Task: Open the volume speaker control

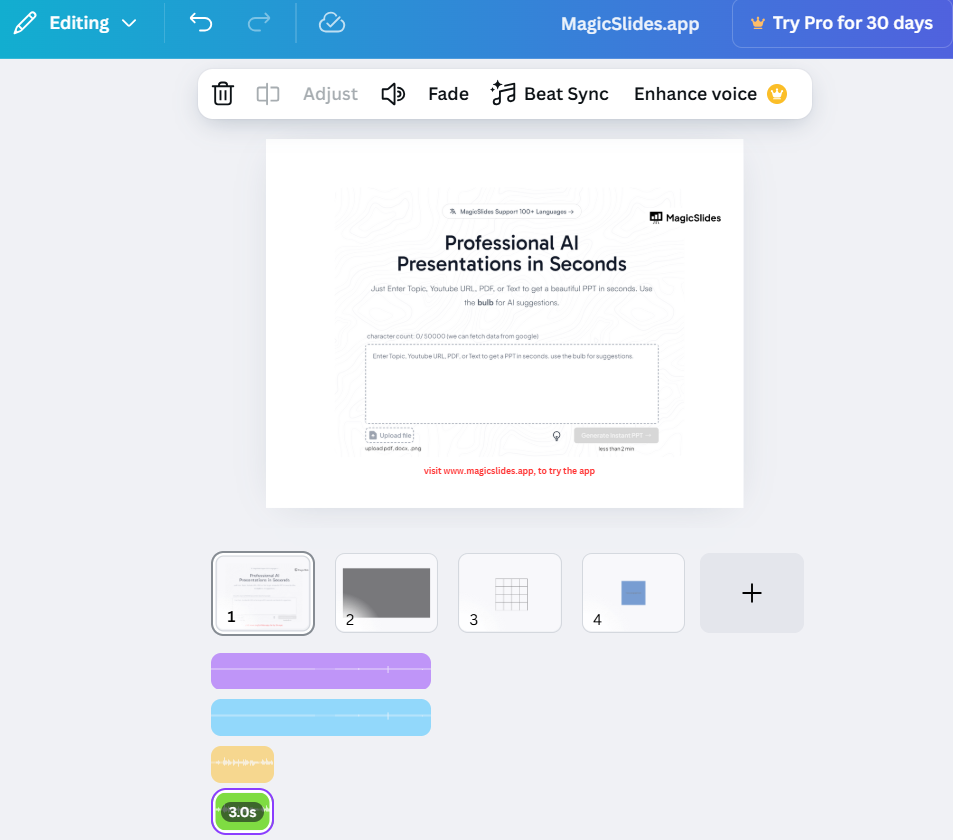Action: [393, 94]
